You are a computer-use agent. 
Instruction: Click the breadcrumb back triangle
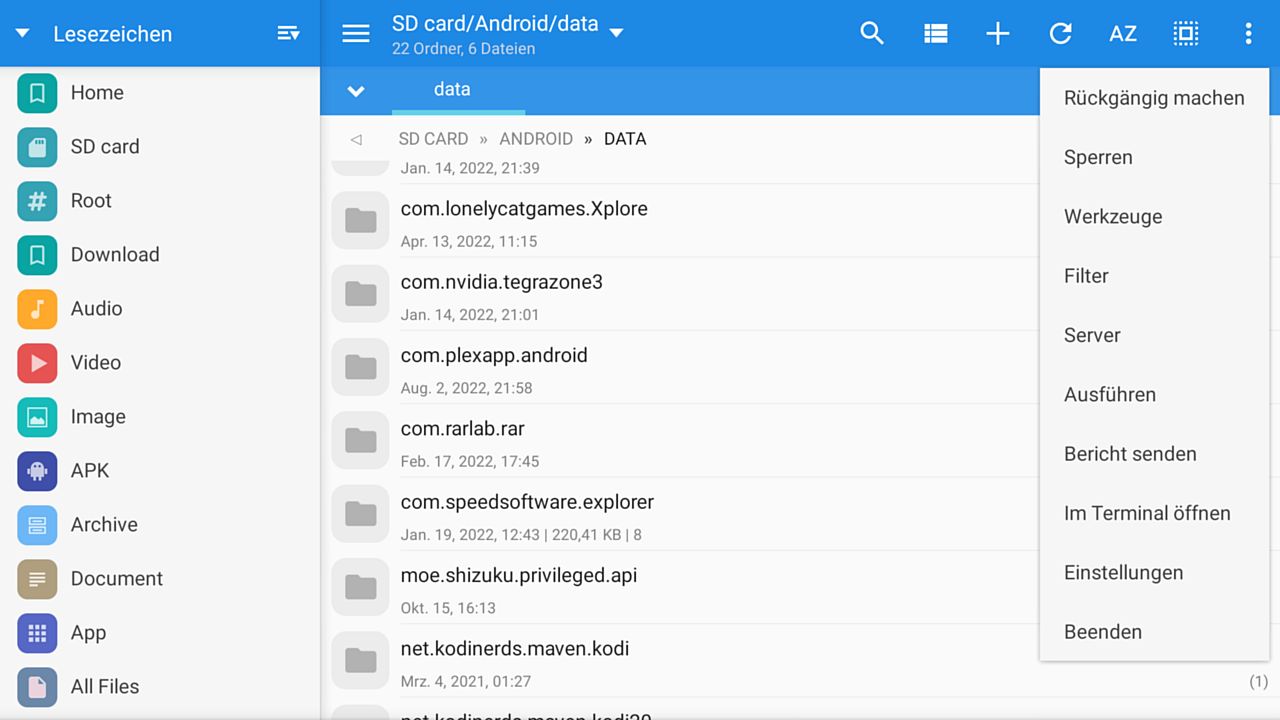(x=356, y=139)
